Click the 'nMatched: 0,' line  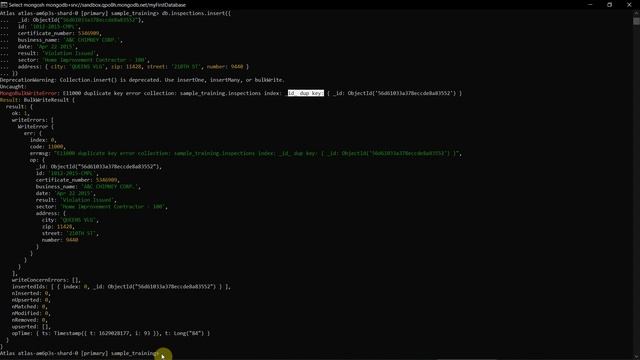[x=30, y=307]
